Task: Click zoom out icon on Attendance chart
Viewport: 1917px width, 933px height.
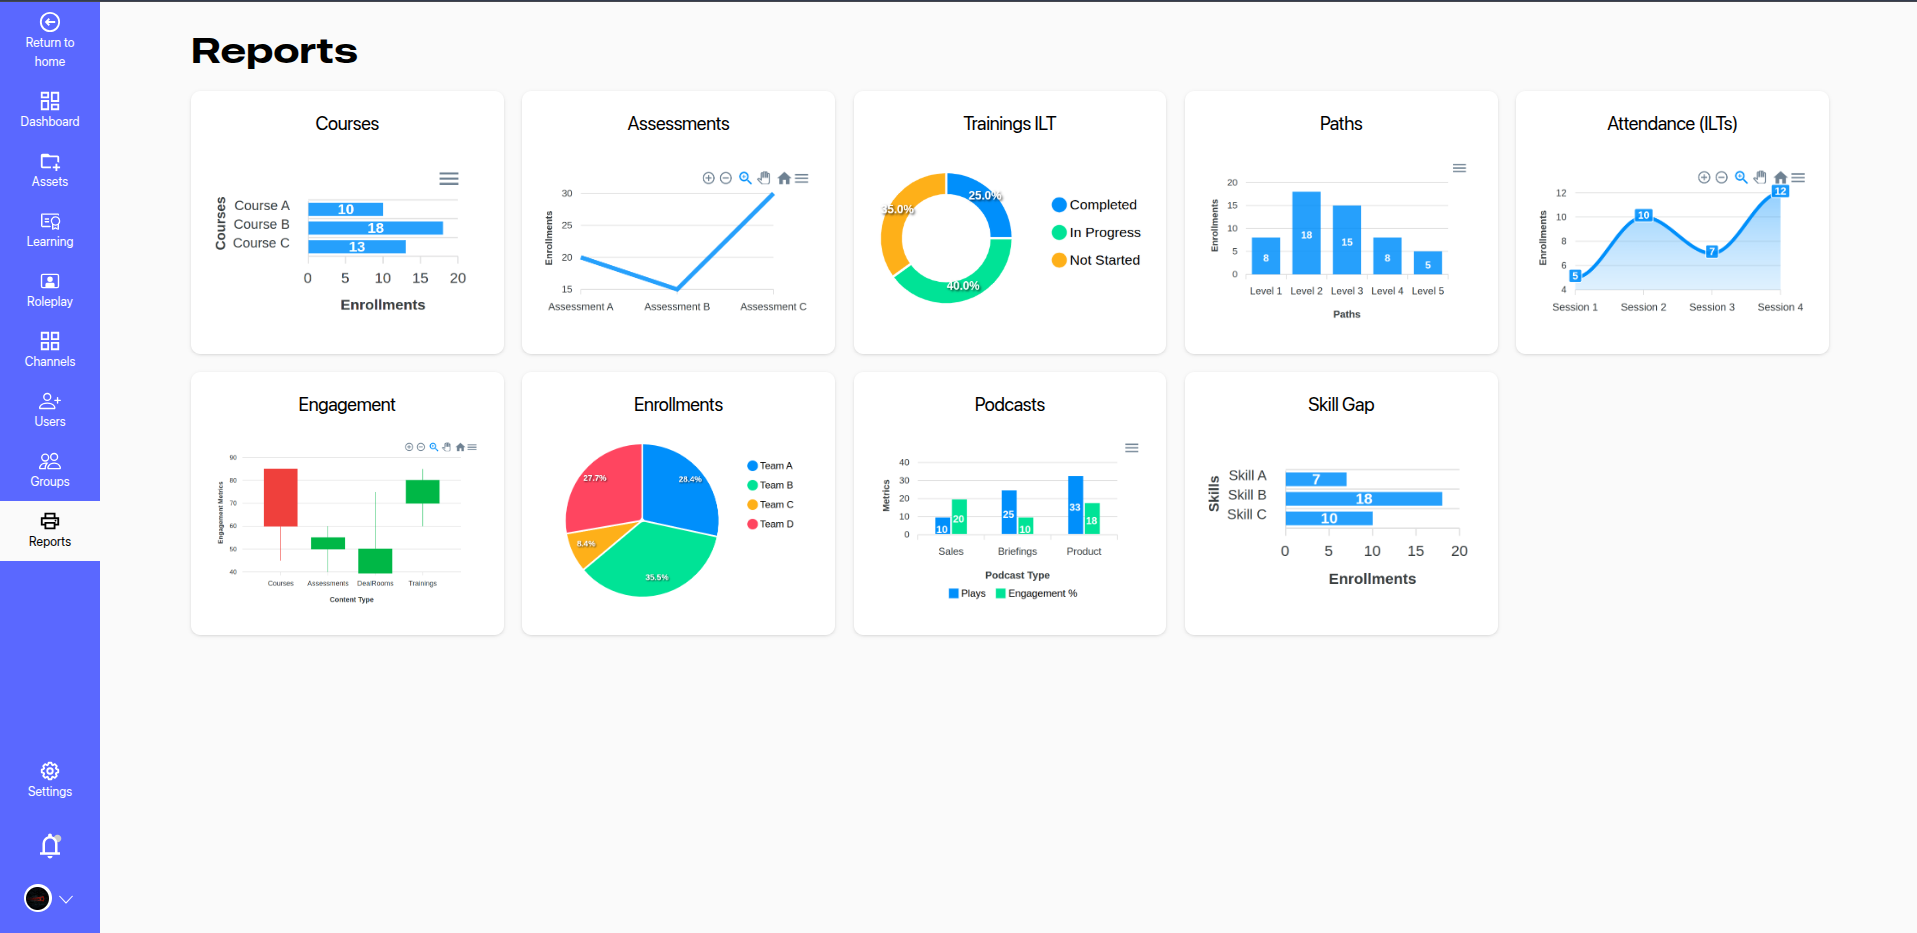Action: pos(1721,178)
